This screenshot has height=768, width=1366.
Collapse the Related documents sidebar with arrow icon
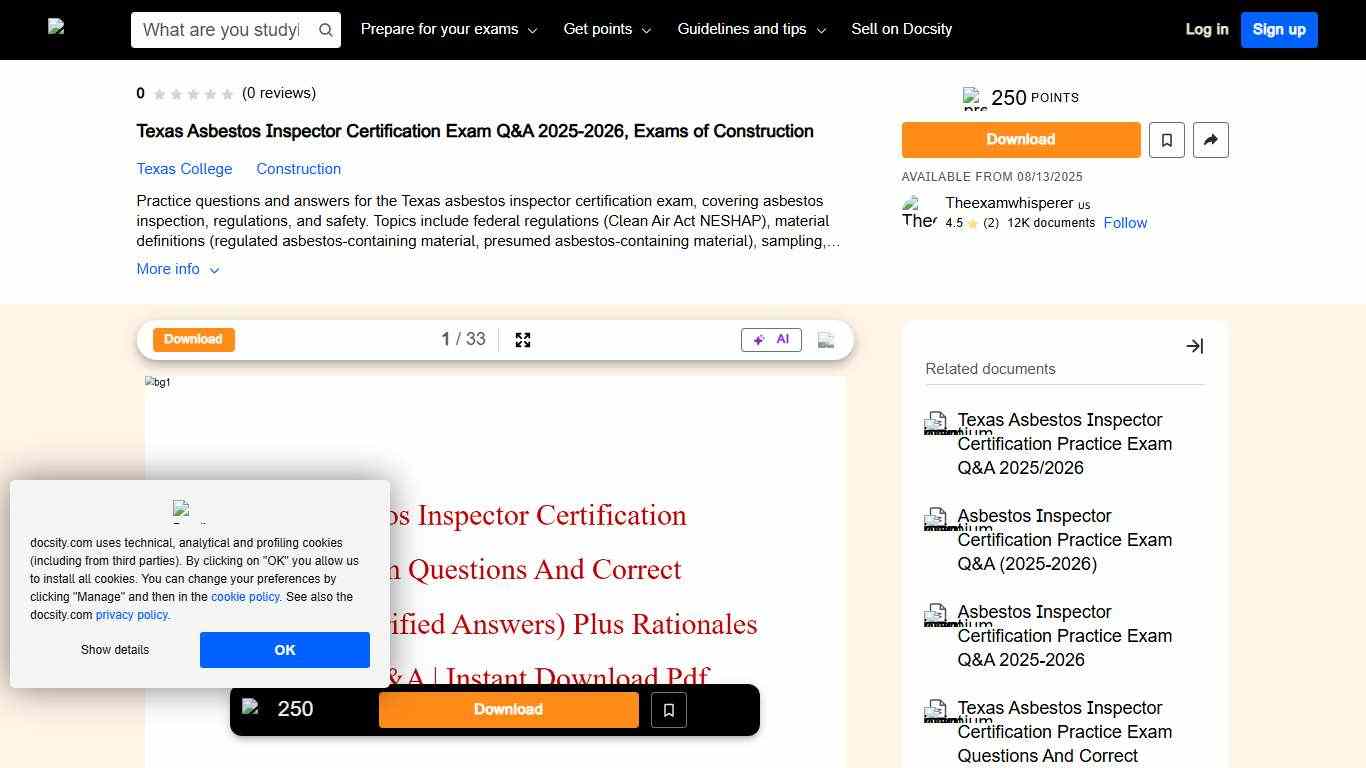point(1194,346)
